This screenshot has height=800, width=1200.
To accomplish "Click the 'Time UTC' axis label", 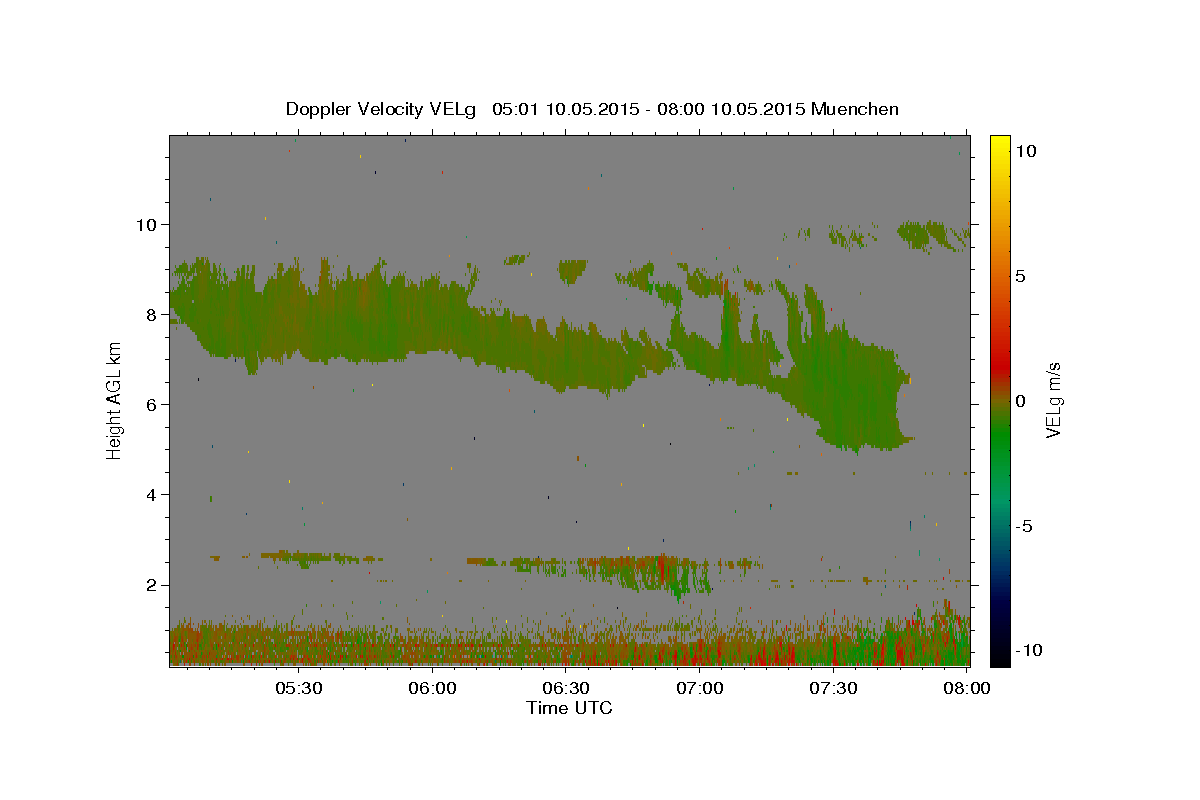I will pyautogui.click(x=569, y=708).
